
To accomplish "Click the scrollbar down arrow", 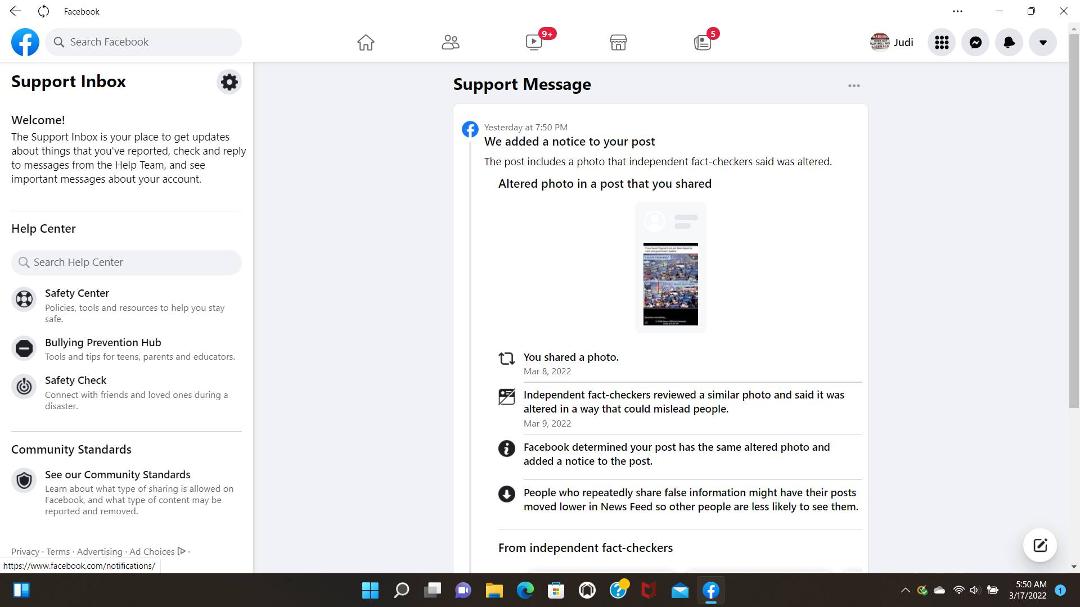I will click(x=1074, y=566).
